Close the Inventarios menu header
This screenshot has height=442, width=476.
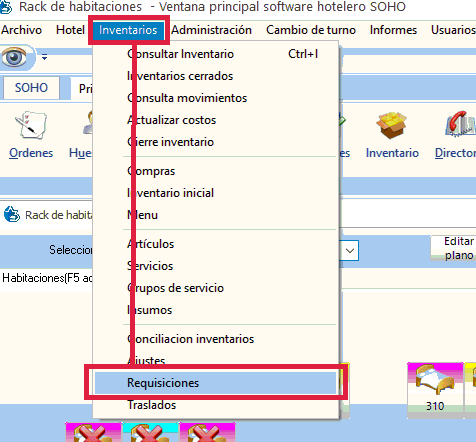(128, 30)
